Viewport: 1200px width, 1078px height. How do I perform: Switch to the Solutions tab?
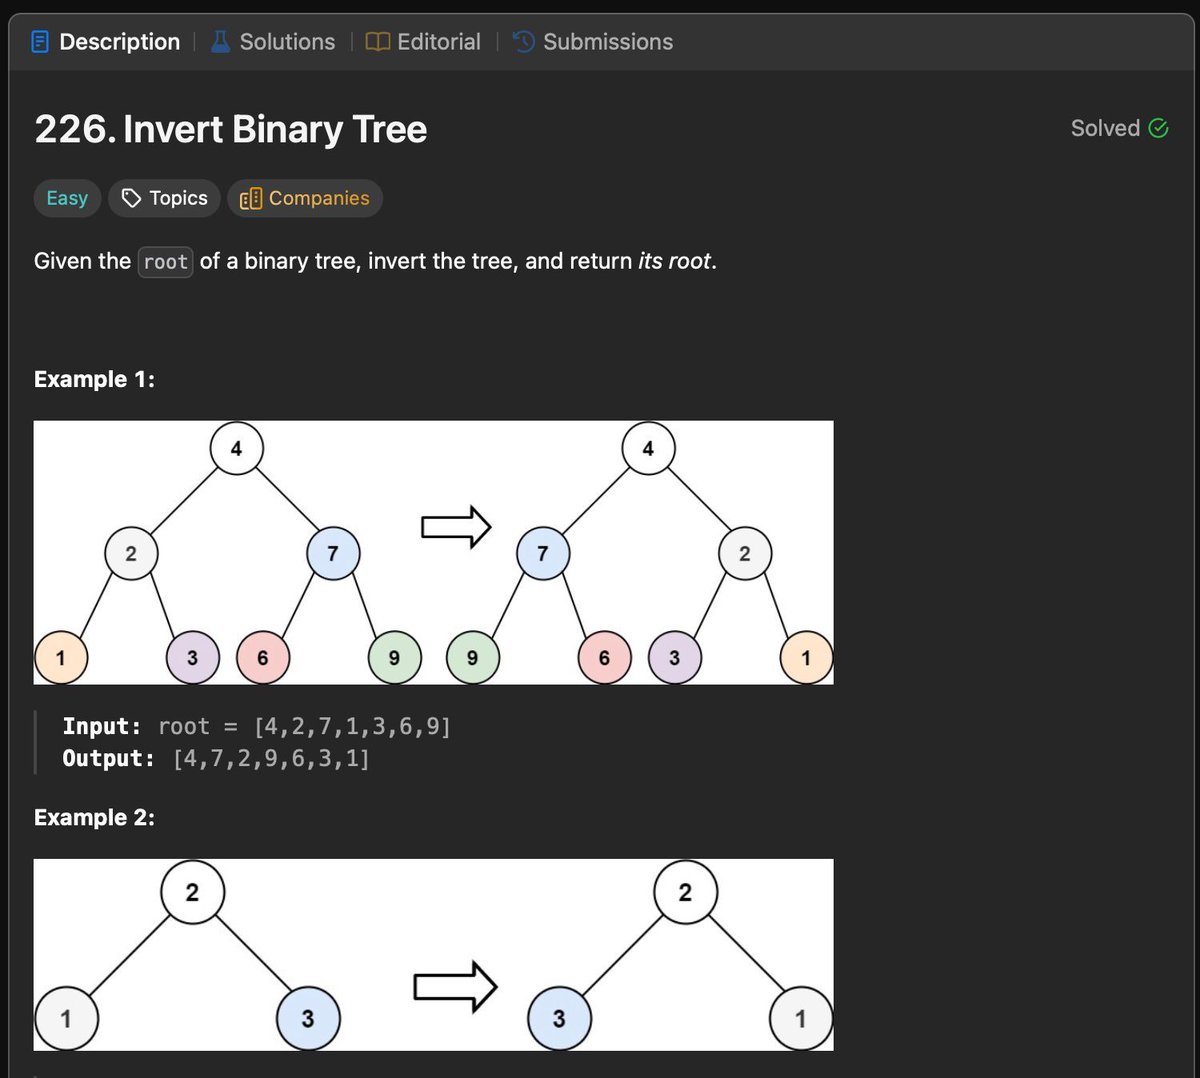pyautogui.click(x=272, y=42)
